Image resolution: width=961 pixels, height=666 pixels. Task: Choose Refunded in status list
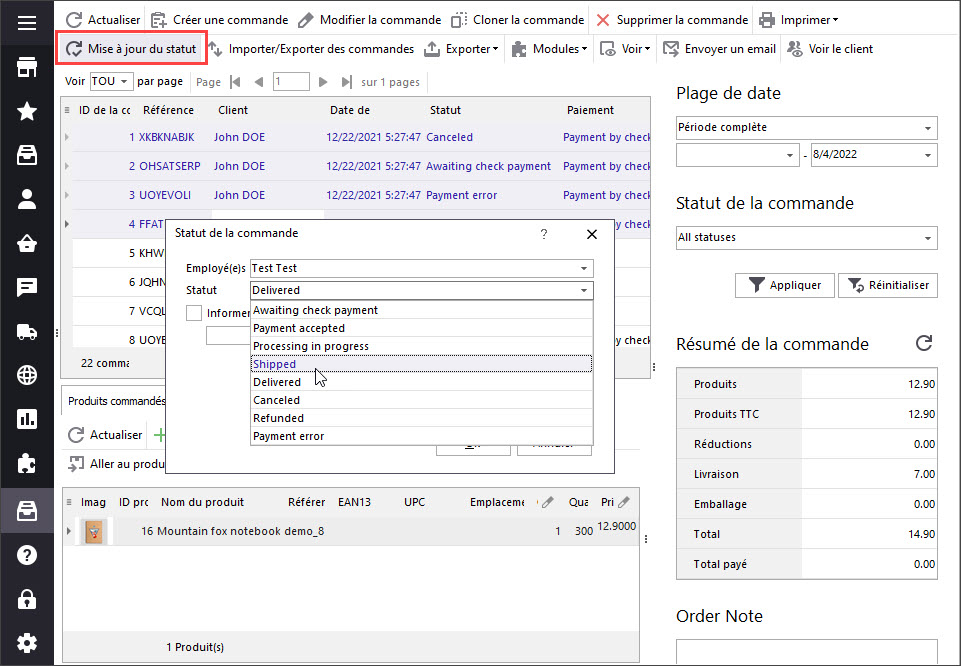point(422,418)
